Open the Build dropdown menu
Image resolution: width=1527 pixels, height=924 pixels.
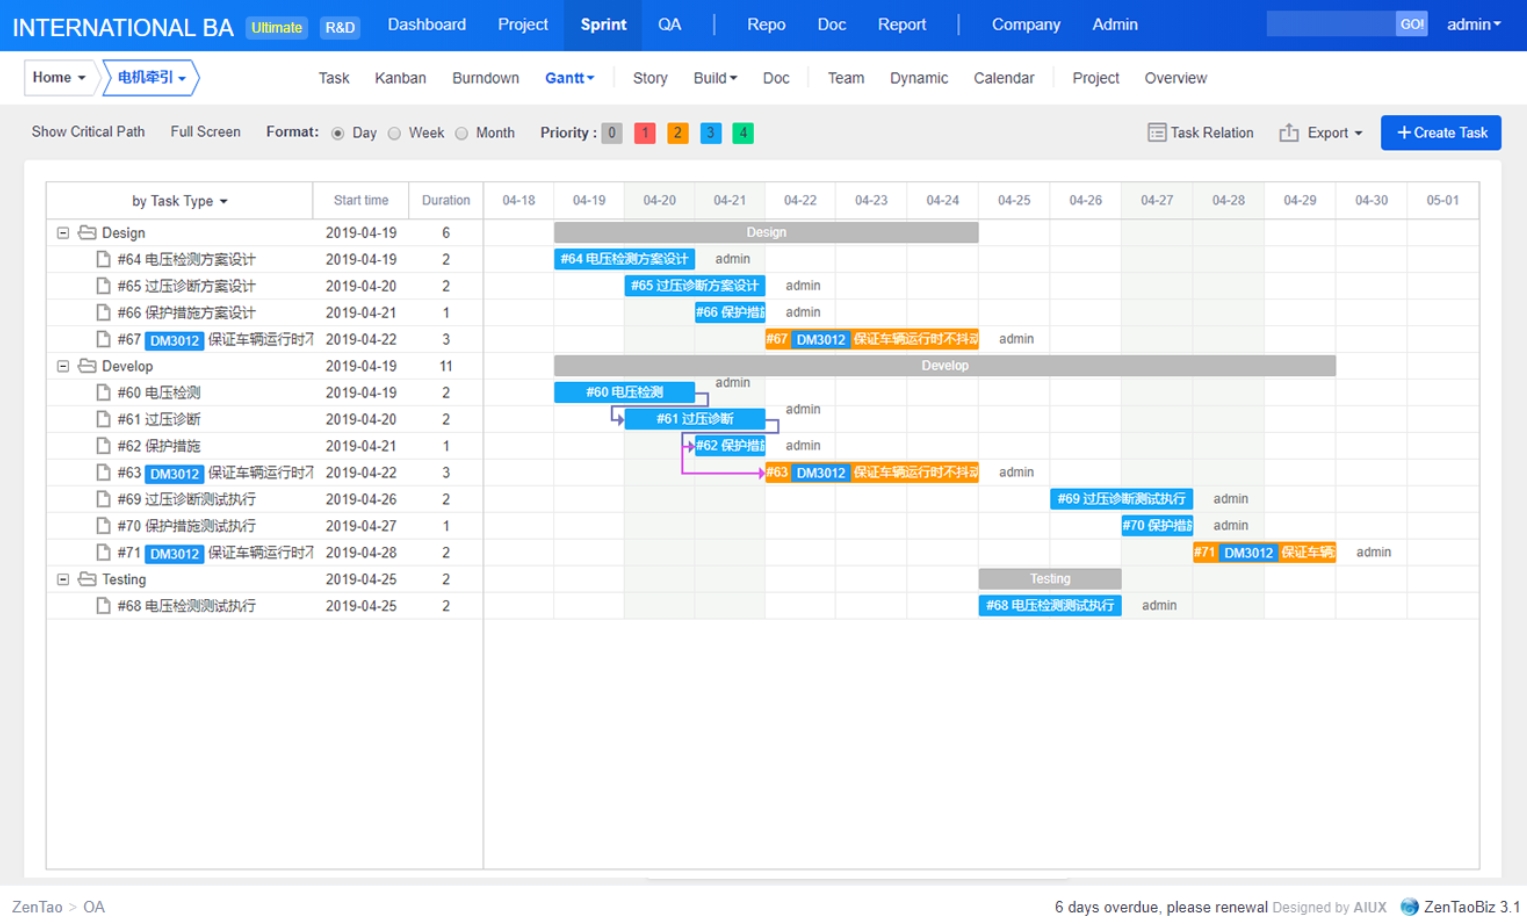(x=715, y=78)
